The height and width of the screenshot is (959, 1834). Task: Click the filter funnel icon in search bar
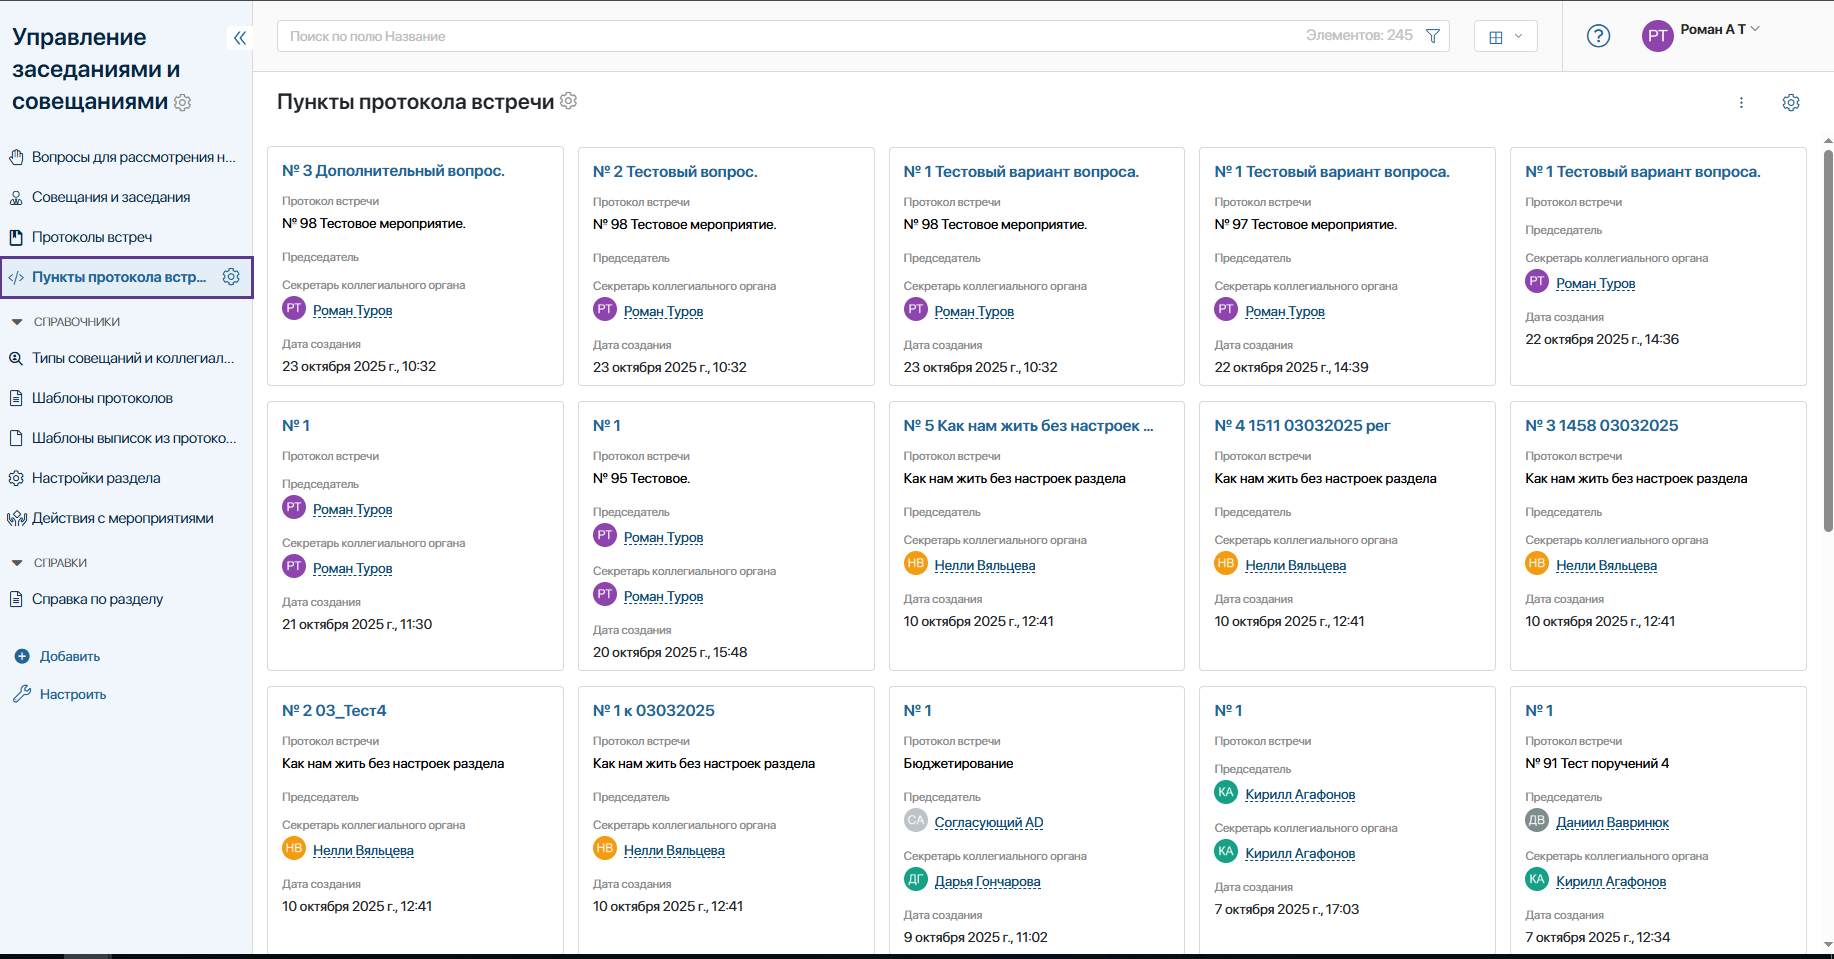1432,36
